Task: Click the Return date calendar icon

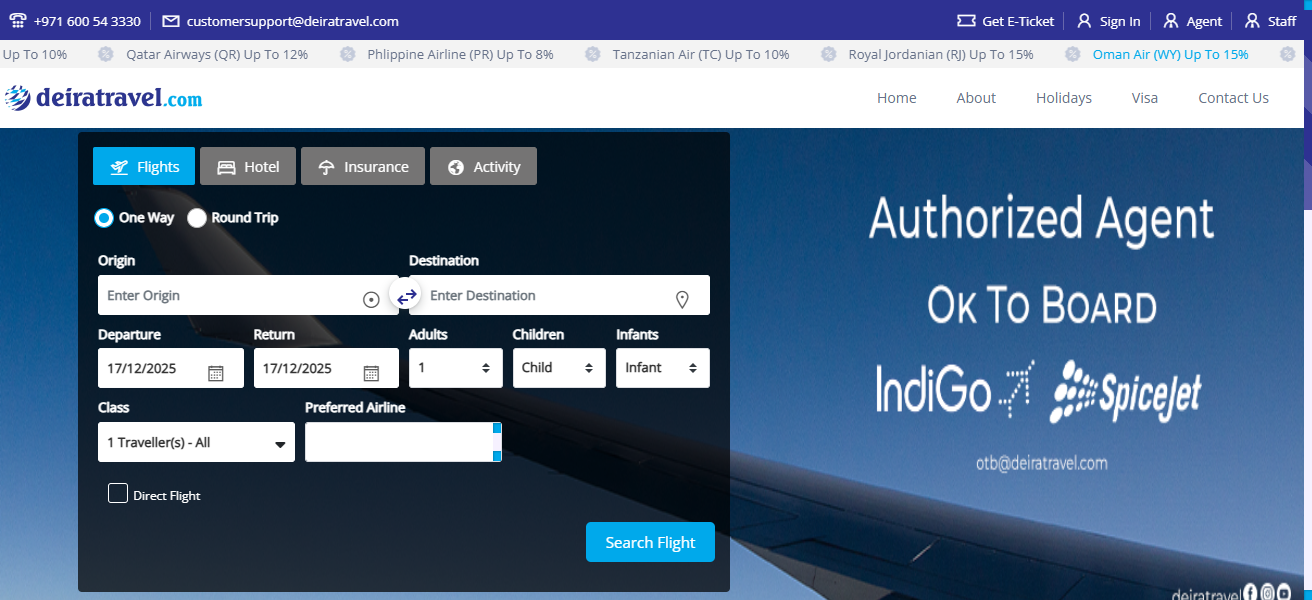Action: (x=371, y=373)
